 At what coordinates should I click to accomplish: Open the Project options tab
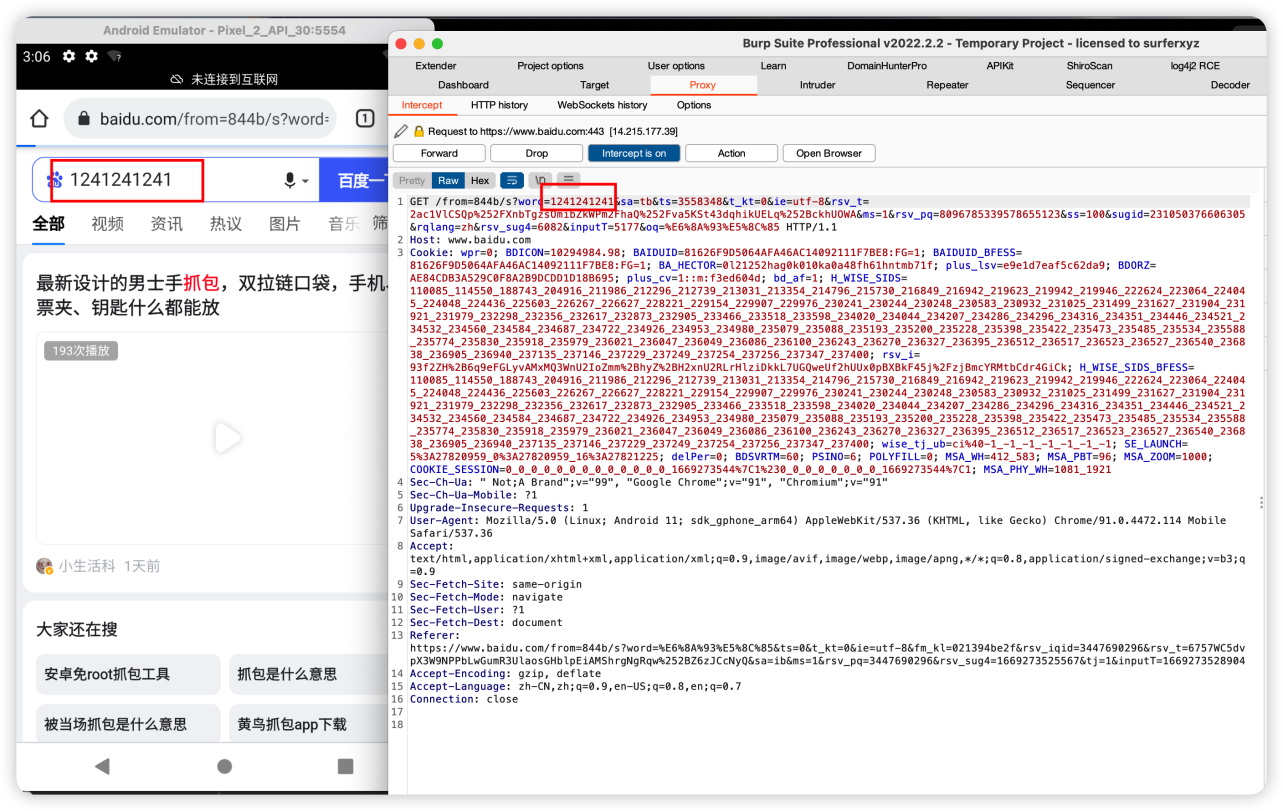pyautogui.click(x=550, y=66)
